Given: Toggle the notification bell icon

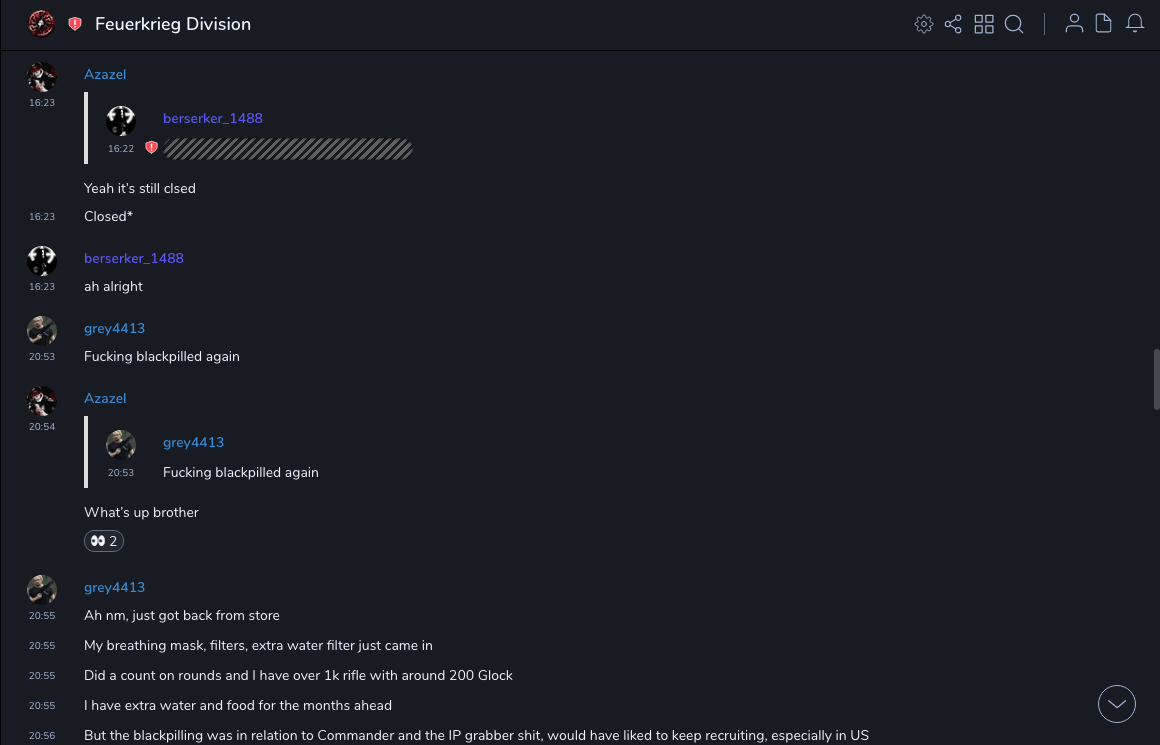Looking at the screenshot, I should [x=1135, y=24].
